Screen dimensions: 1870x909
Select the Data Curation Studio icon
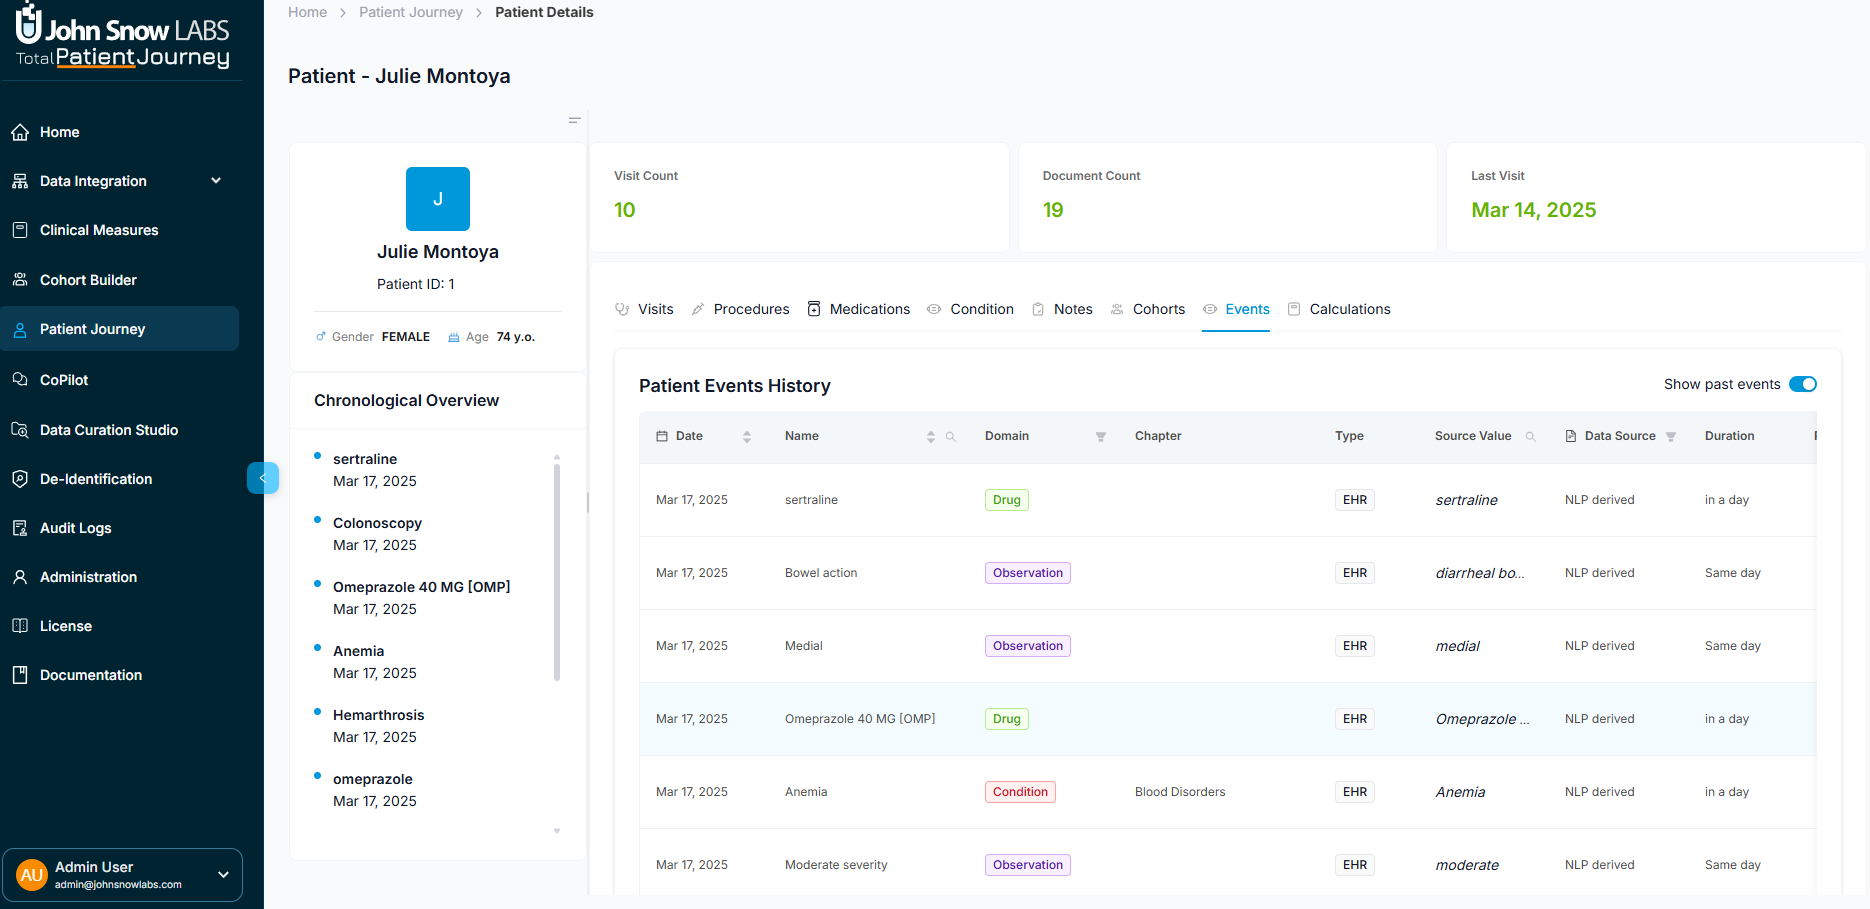click(20, 429)
